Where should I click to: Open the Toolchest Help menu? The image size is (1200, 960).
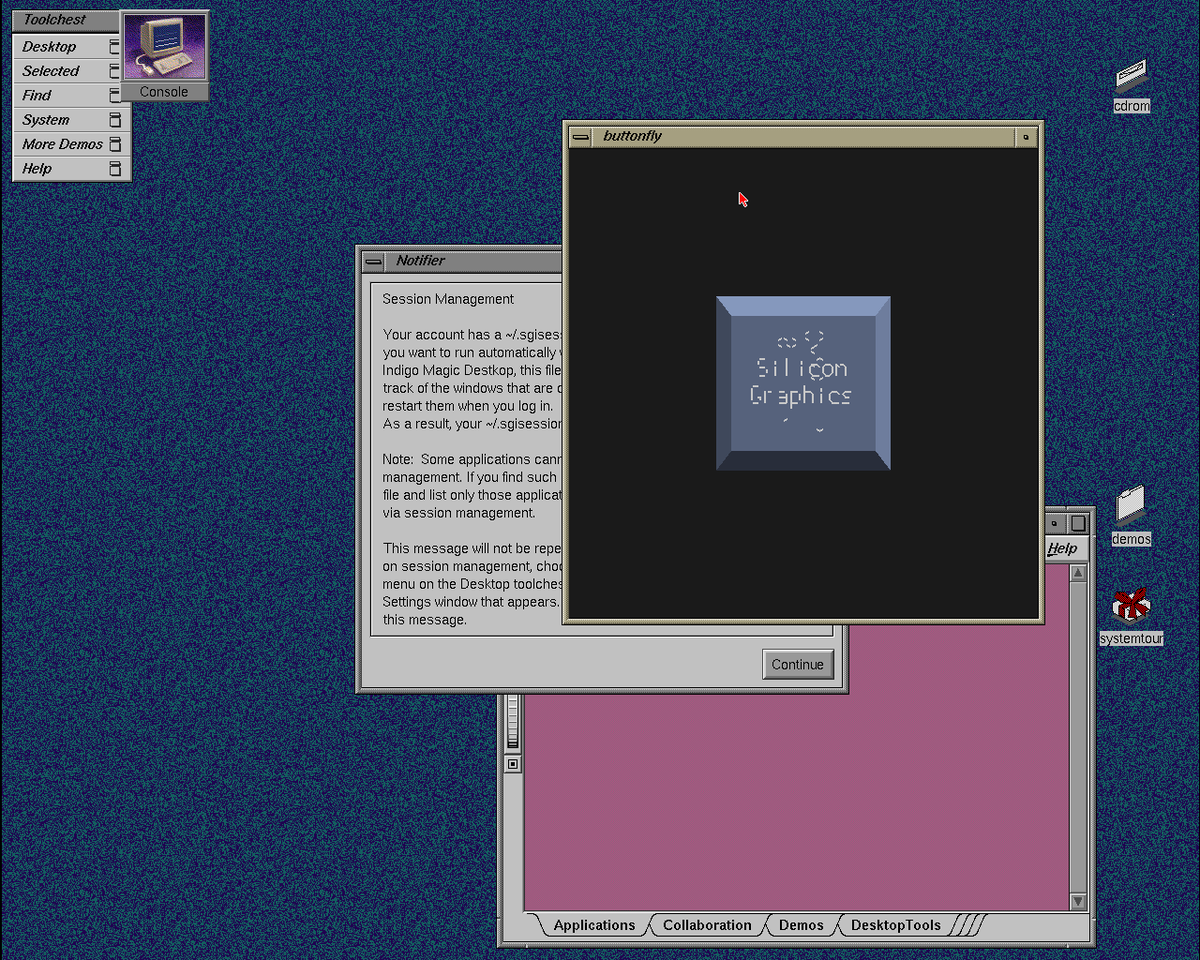click(x=72, y=169)
